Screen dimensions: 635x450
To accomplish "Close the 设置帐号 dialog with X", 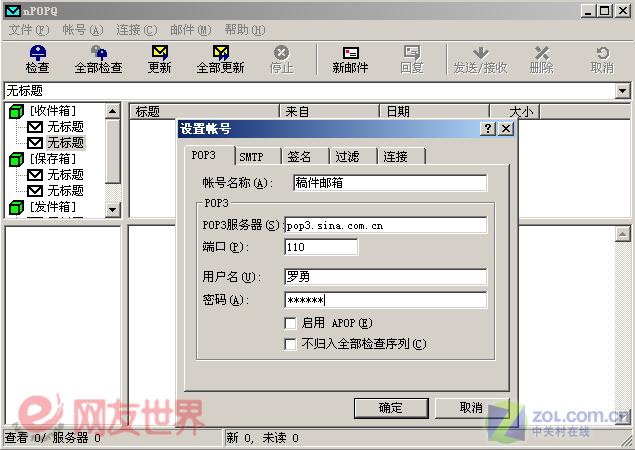I will click(x=506, y=129).
